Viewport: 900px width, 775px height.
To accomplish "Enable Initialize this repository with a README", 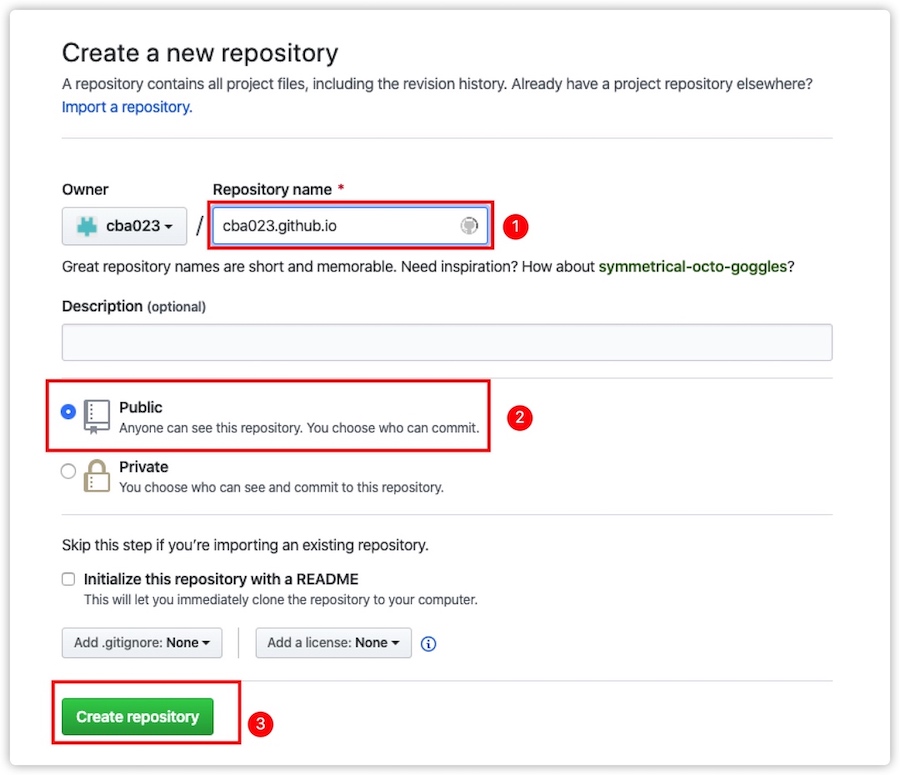I will point(68,579).
